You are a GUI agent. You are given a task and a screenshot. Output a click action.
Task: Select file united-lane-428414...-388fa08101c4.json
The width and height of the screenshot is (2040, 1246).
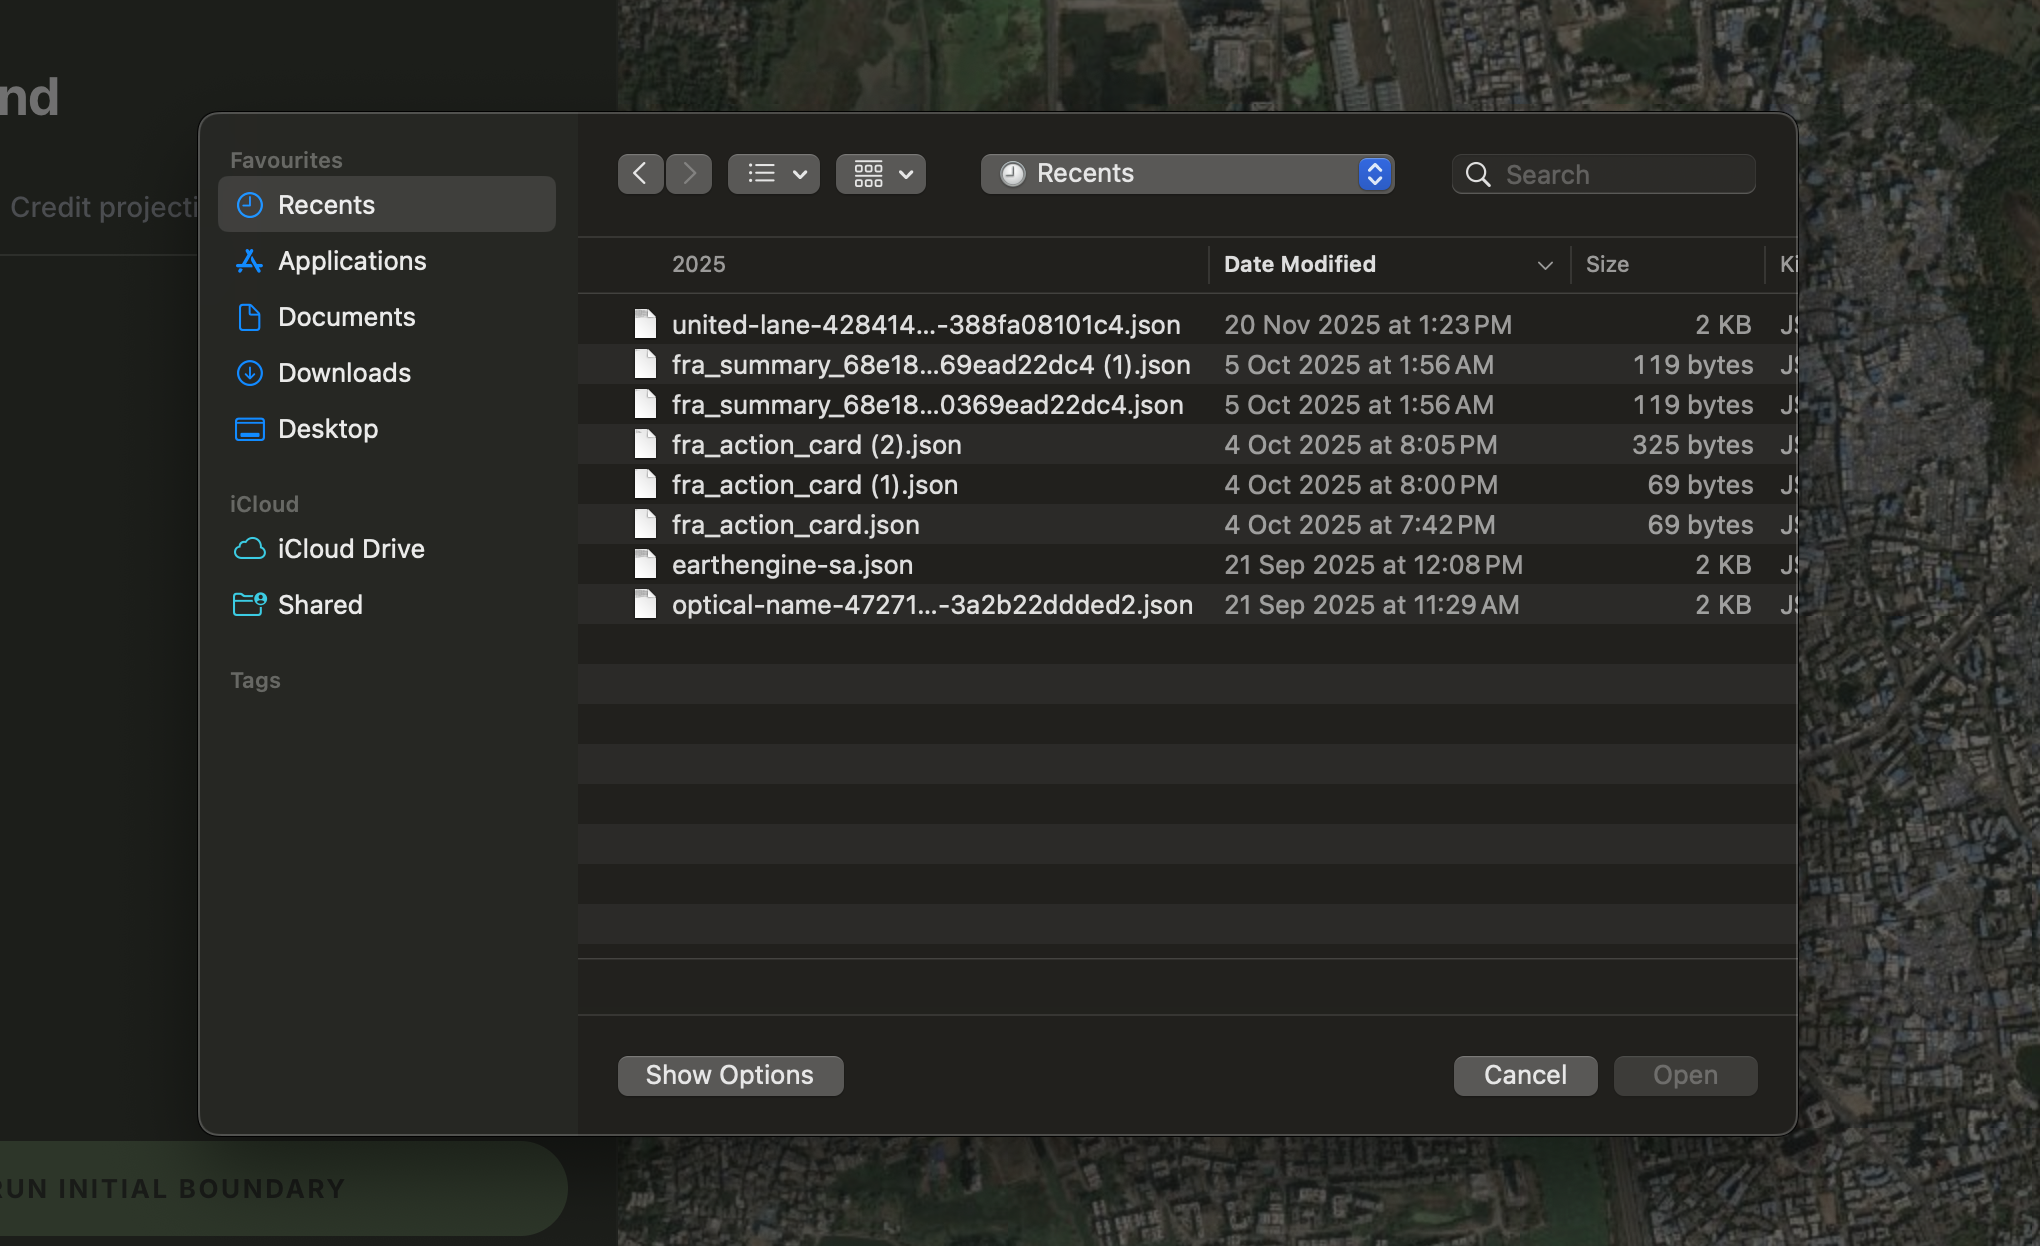point(1187,324)
